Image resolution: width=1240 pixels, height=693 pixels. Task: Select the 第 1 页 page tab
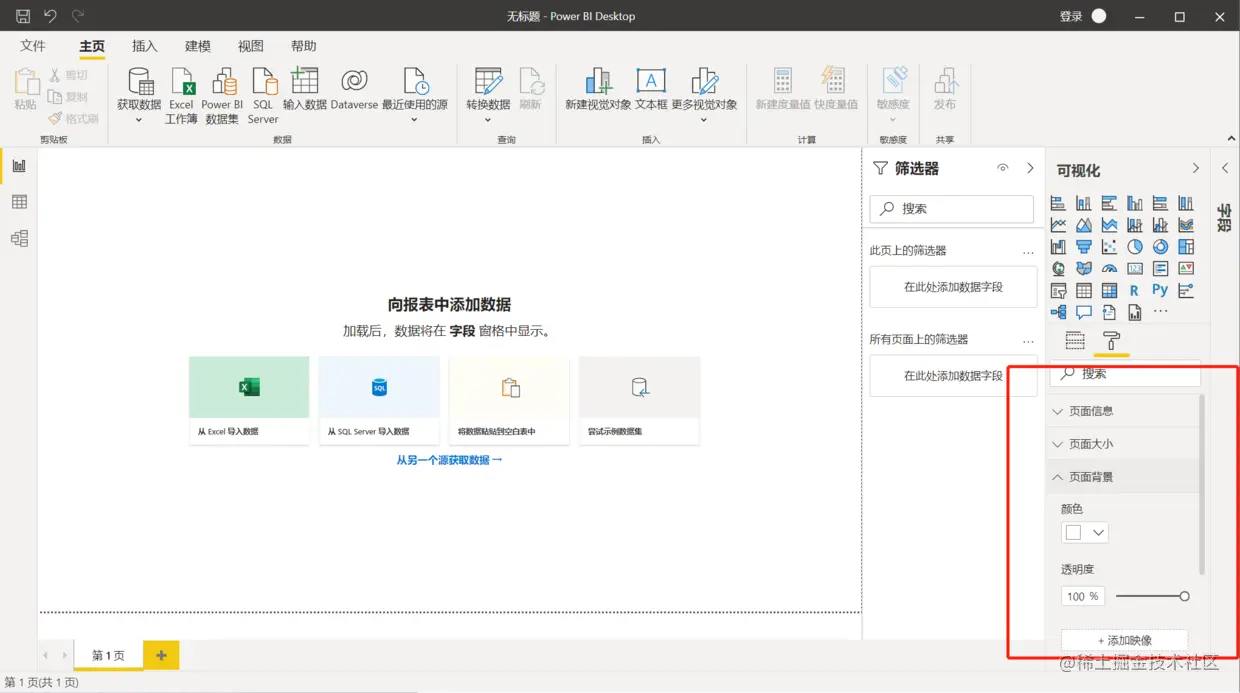click(109, 656)
